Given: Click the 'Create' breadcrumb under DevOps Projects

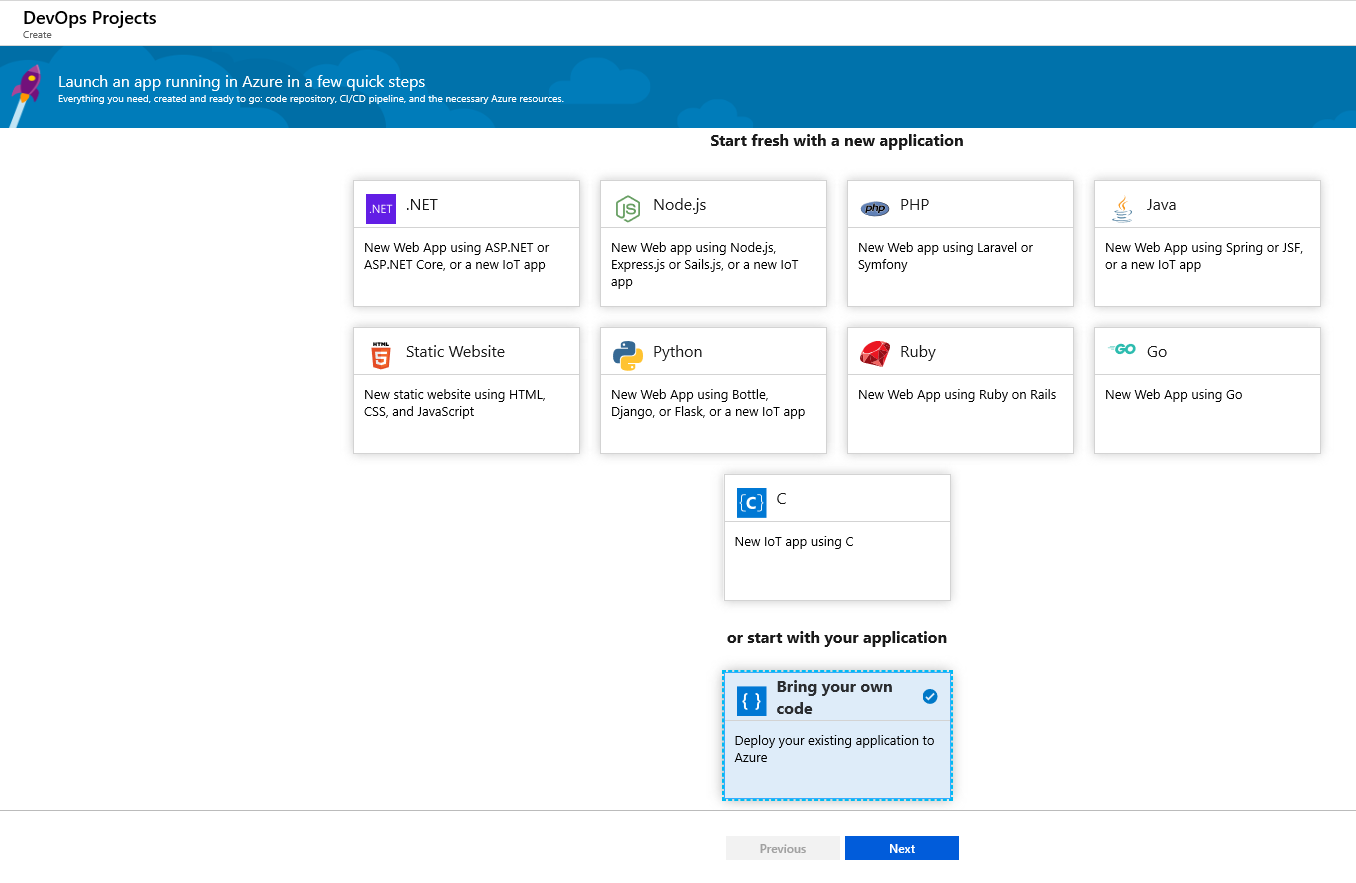Looking at the screenshot, I should 37,35.
